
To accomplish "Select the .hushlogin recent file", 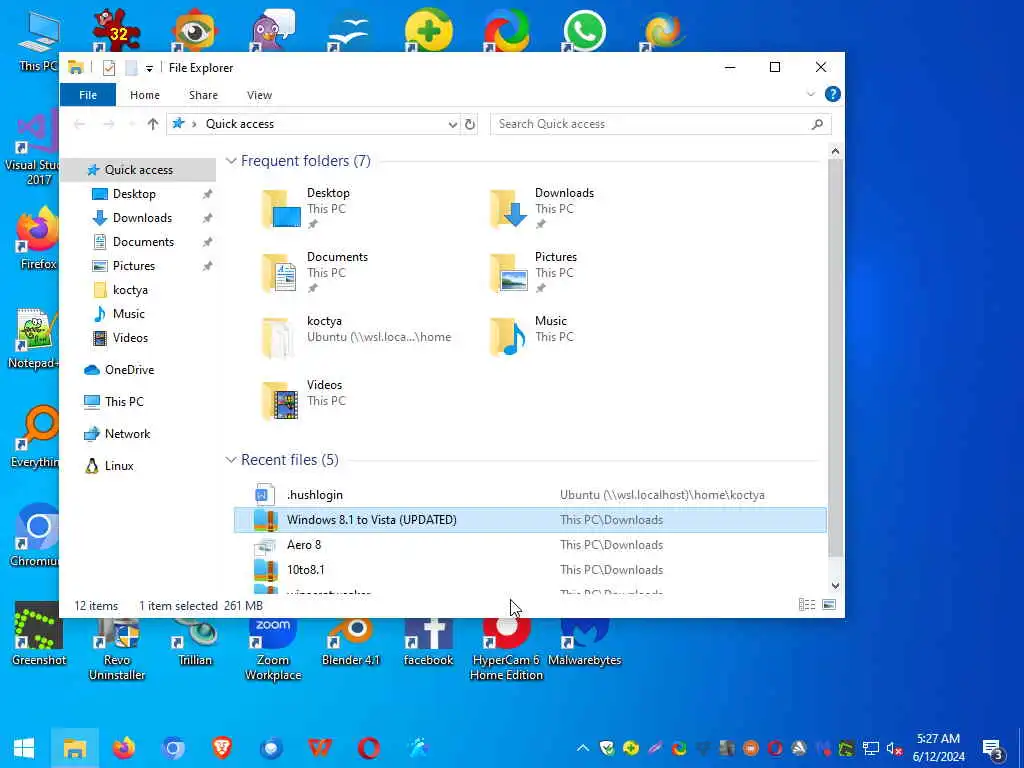I will pyautogui.click(x=530, y=495).
